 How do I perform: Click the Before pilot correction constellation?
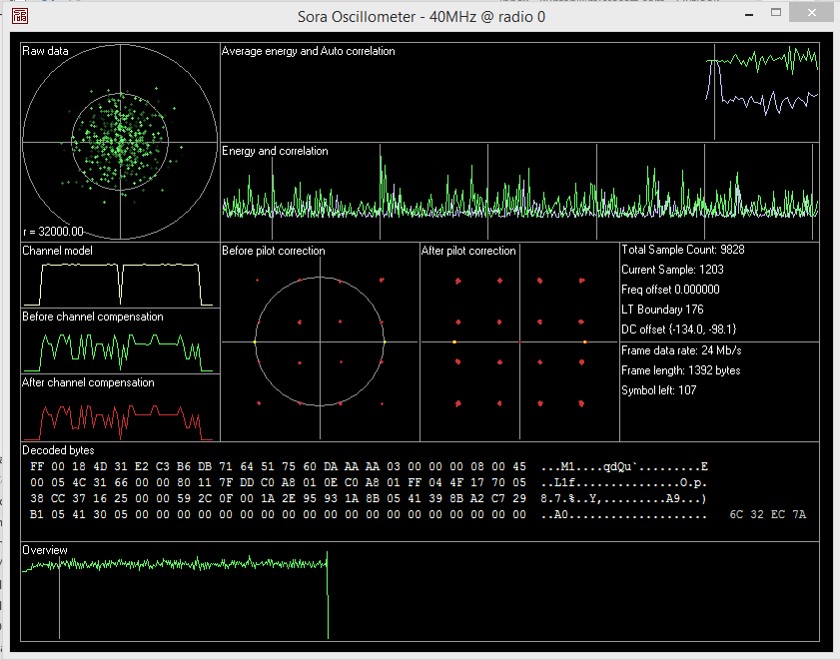tap(319, 342)
